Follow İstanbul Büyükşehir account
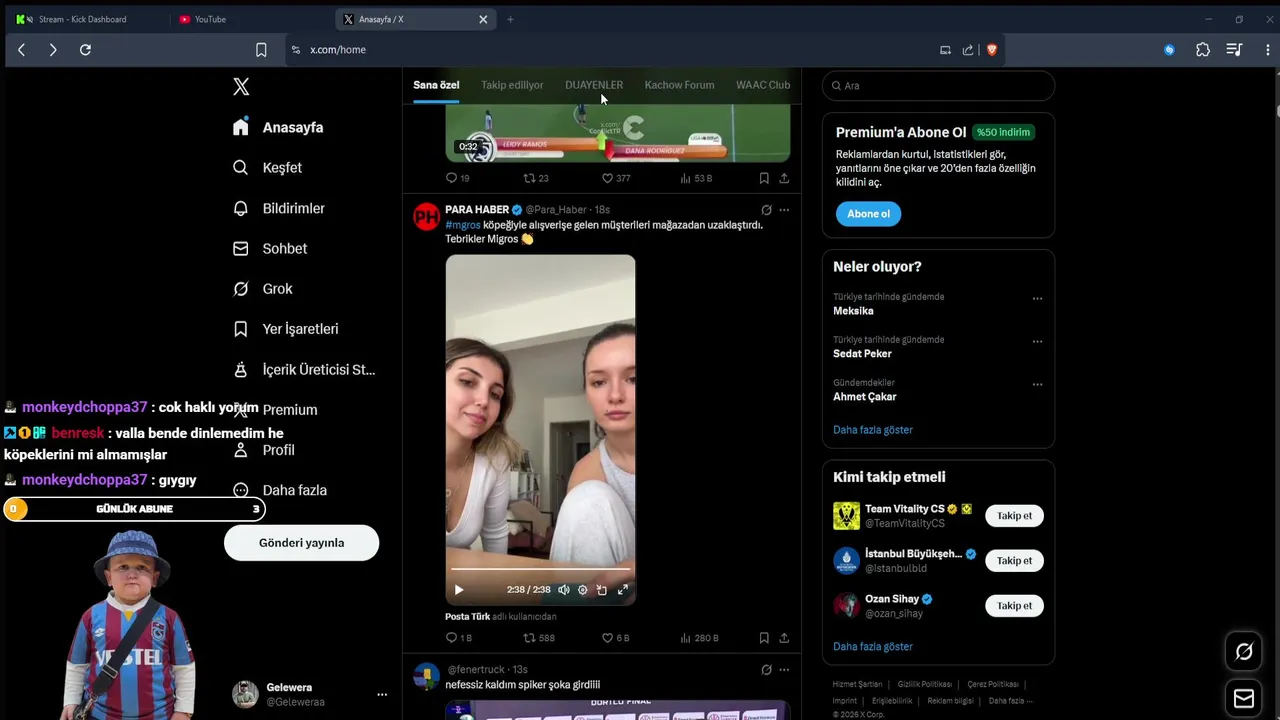1280x720 pixels. pyautogui.click(x=1014, y=561)
